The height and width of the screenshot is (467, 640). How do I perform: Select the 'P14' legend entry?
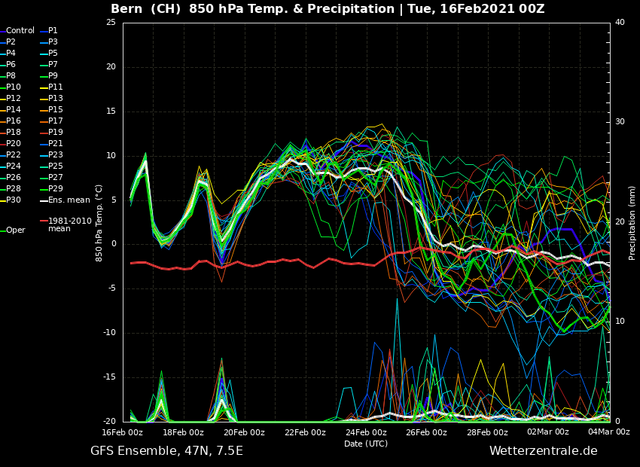[x=13, y=109]
